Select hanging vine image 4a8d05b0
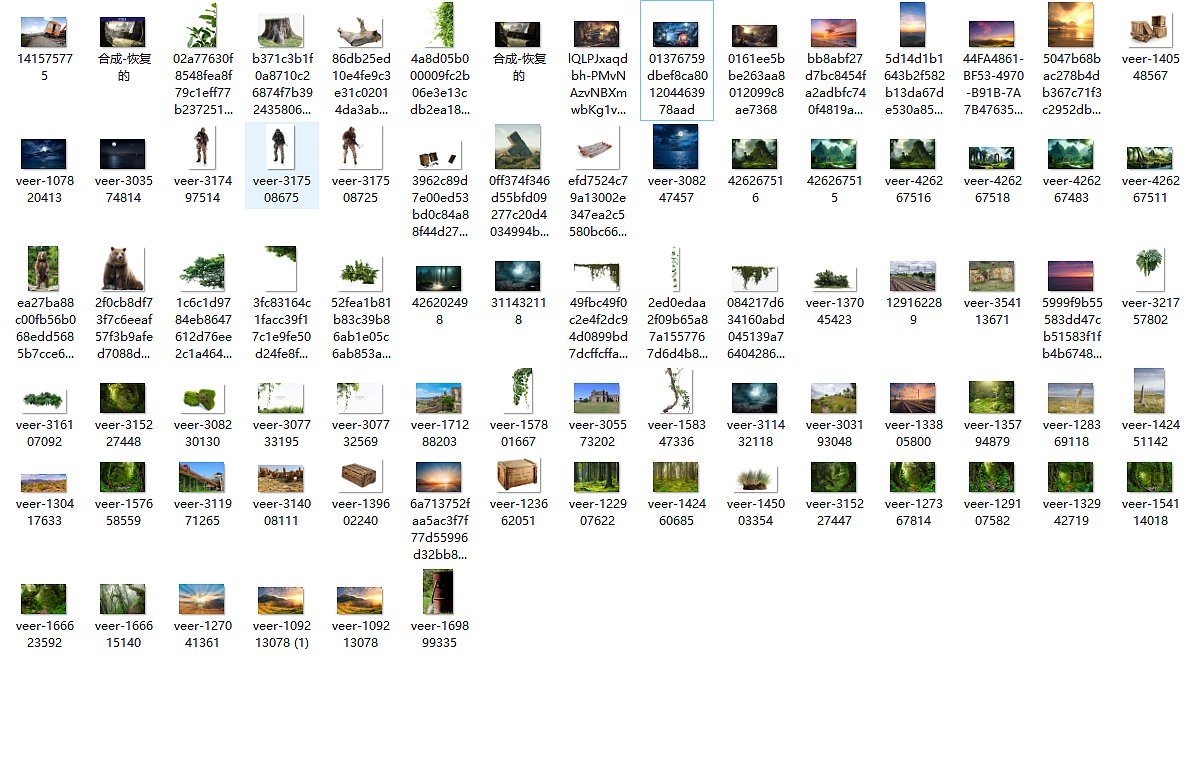1192x760 pixels. coord(439,25)
